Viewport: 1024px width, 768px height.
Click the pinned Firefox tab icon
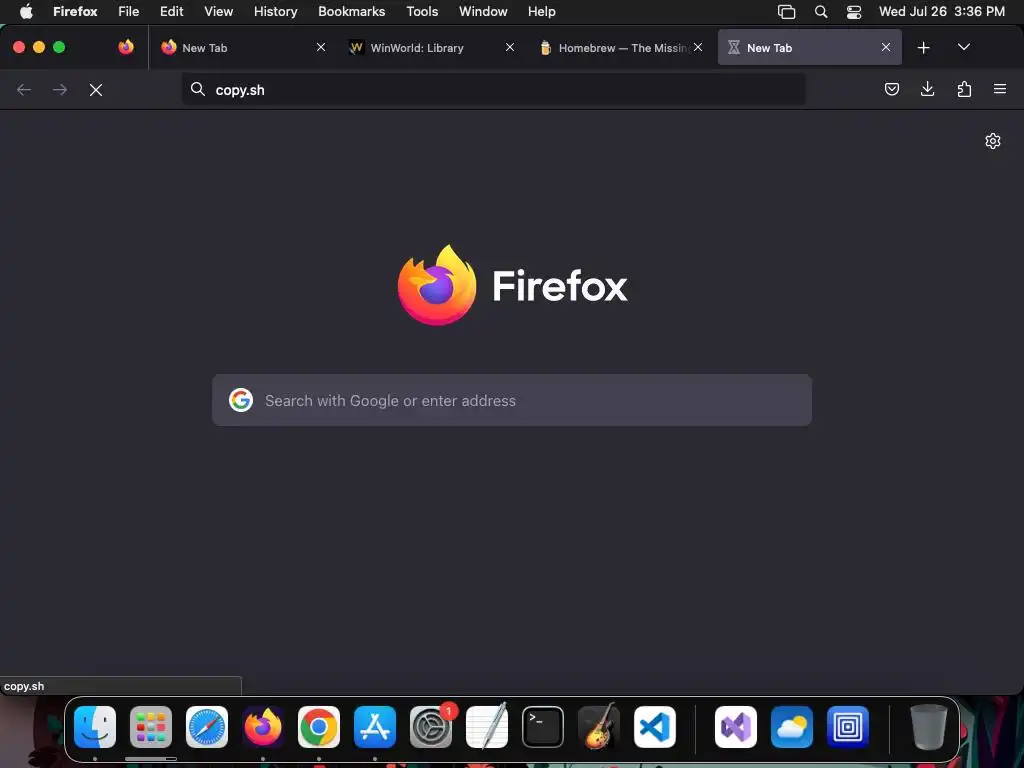pos(126,47)
